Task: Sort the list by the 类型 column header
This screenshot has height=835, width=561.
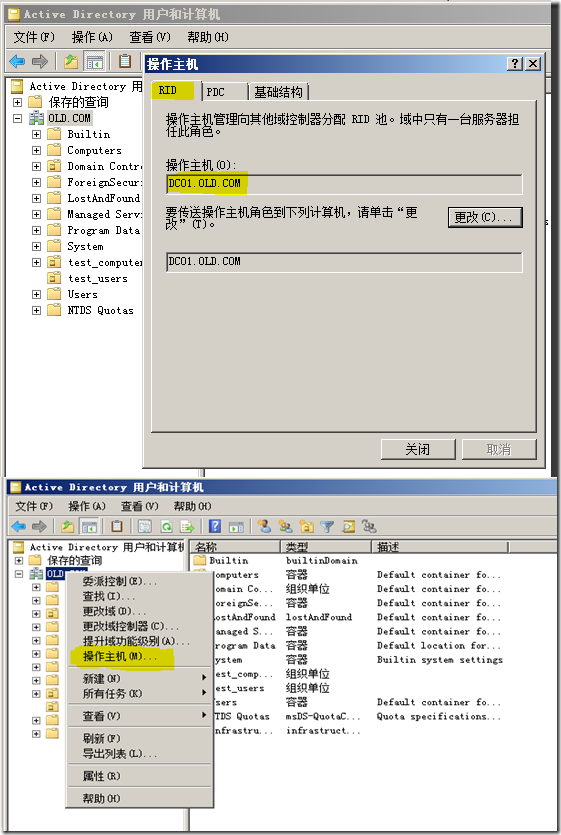Action: 326,546
